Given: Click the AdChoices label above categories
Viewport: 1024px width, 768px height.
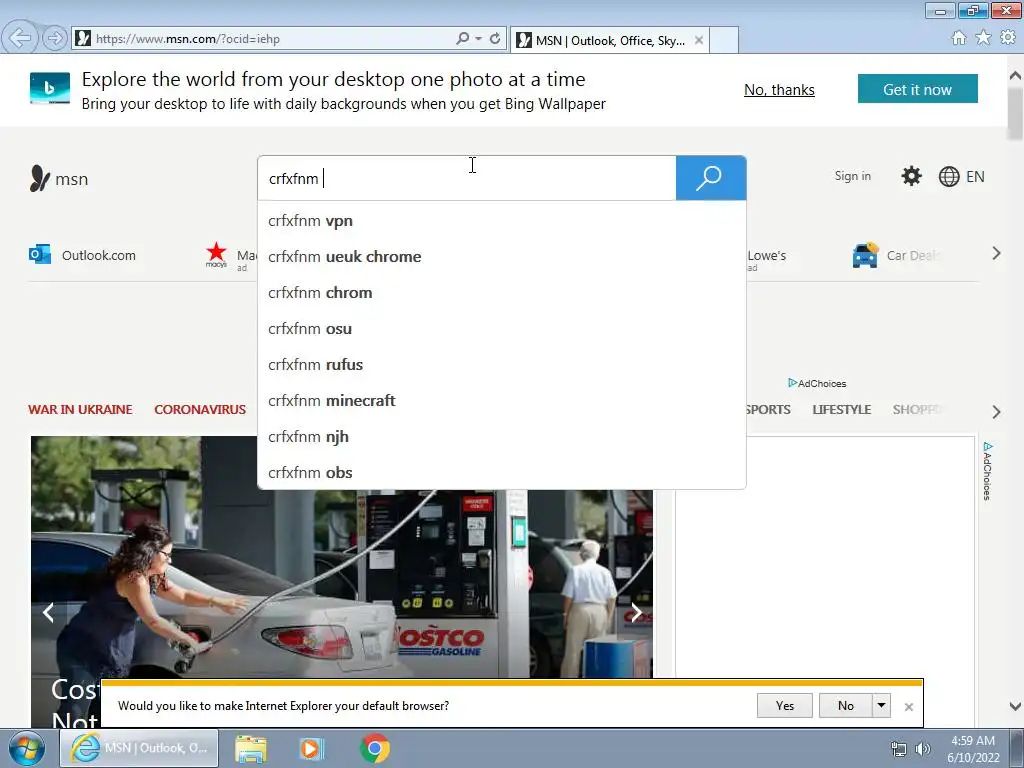Looking at the screenshot, I should point(817,383).
